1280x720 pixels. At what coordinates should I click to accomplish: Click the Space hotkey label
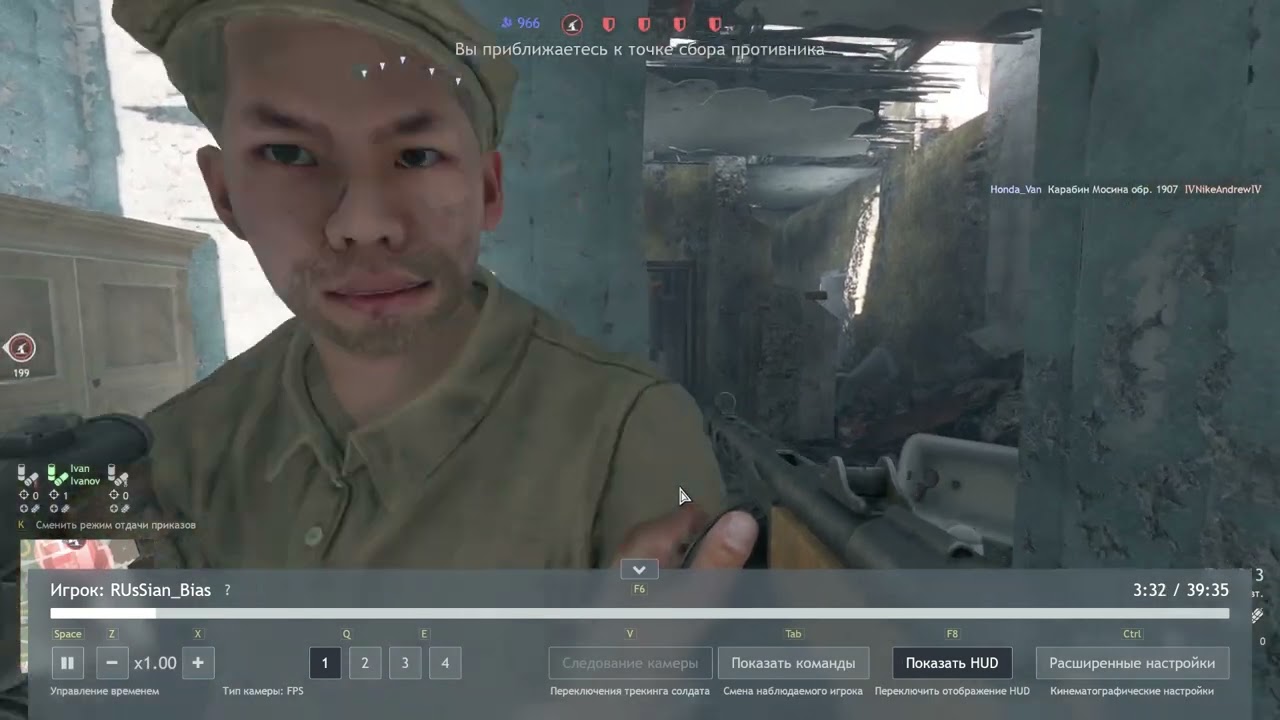click(x=68, y=634)
